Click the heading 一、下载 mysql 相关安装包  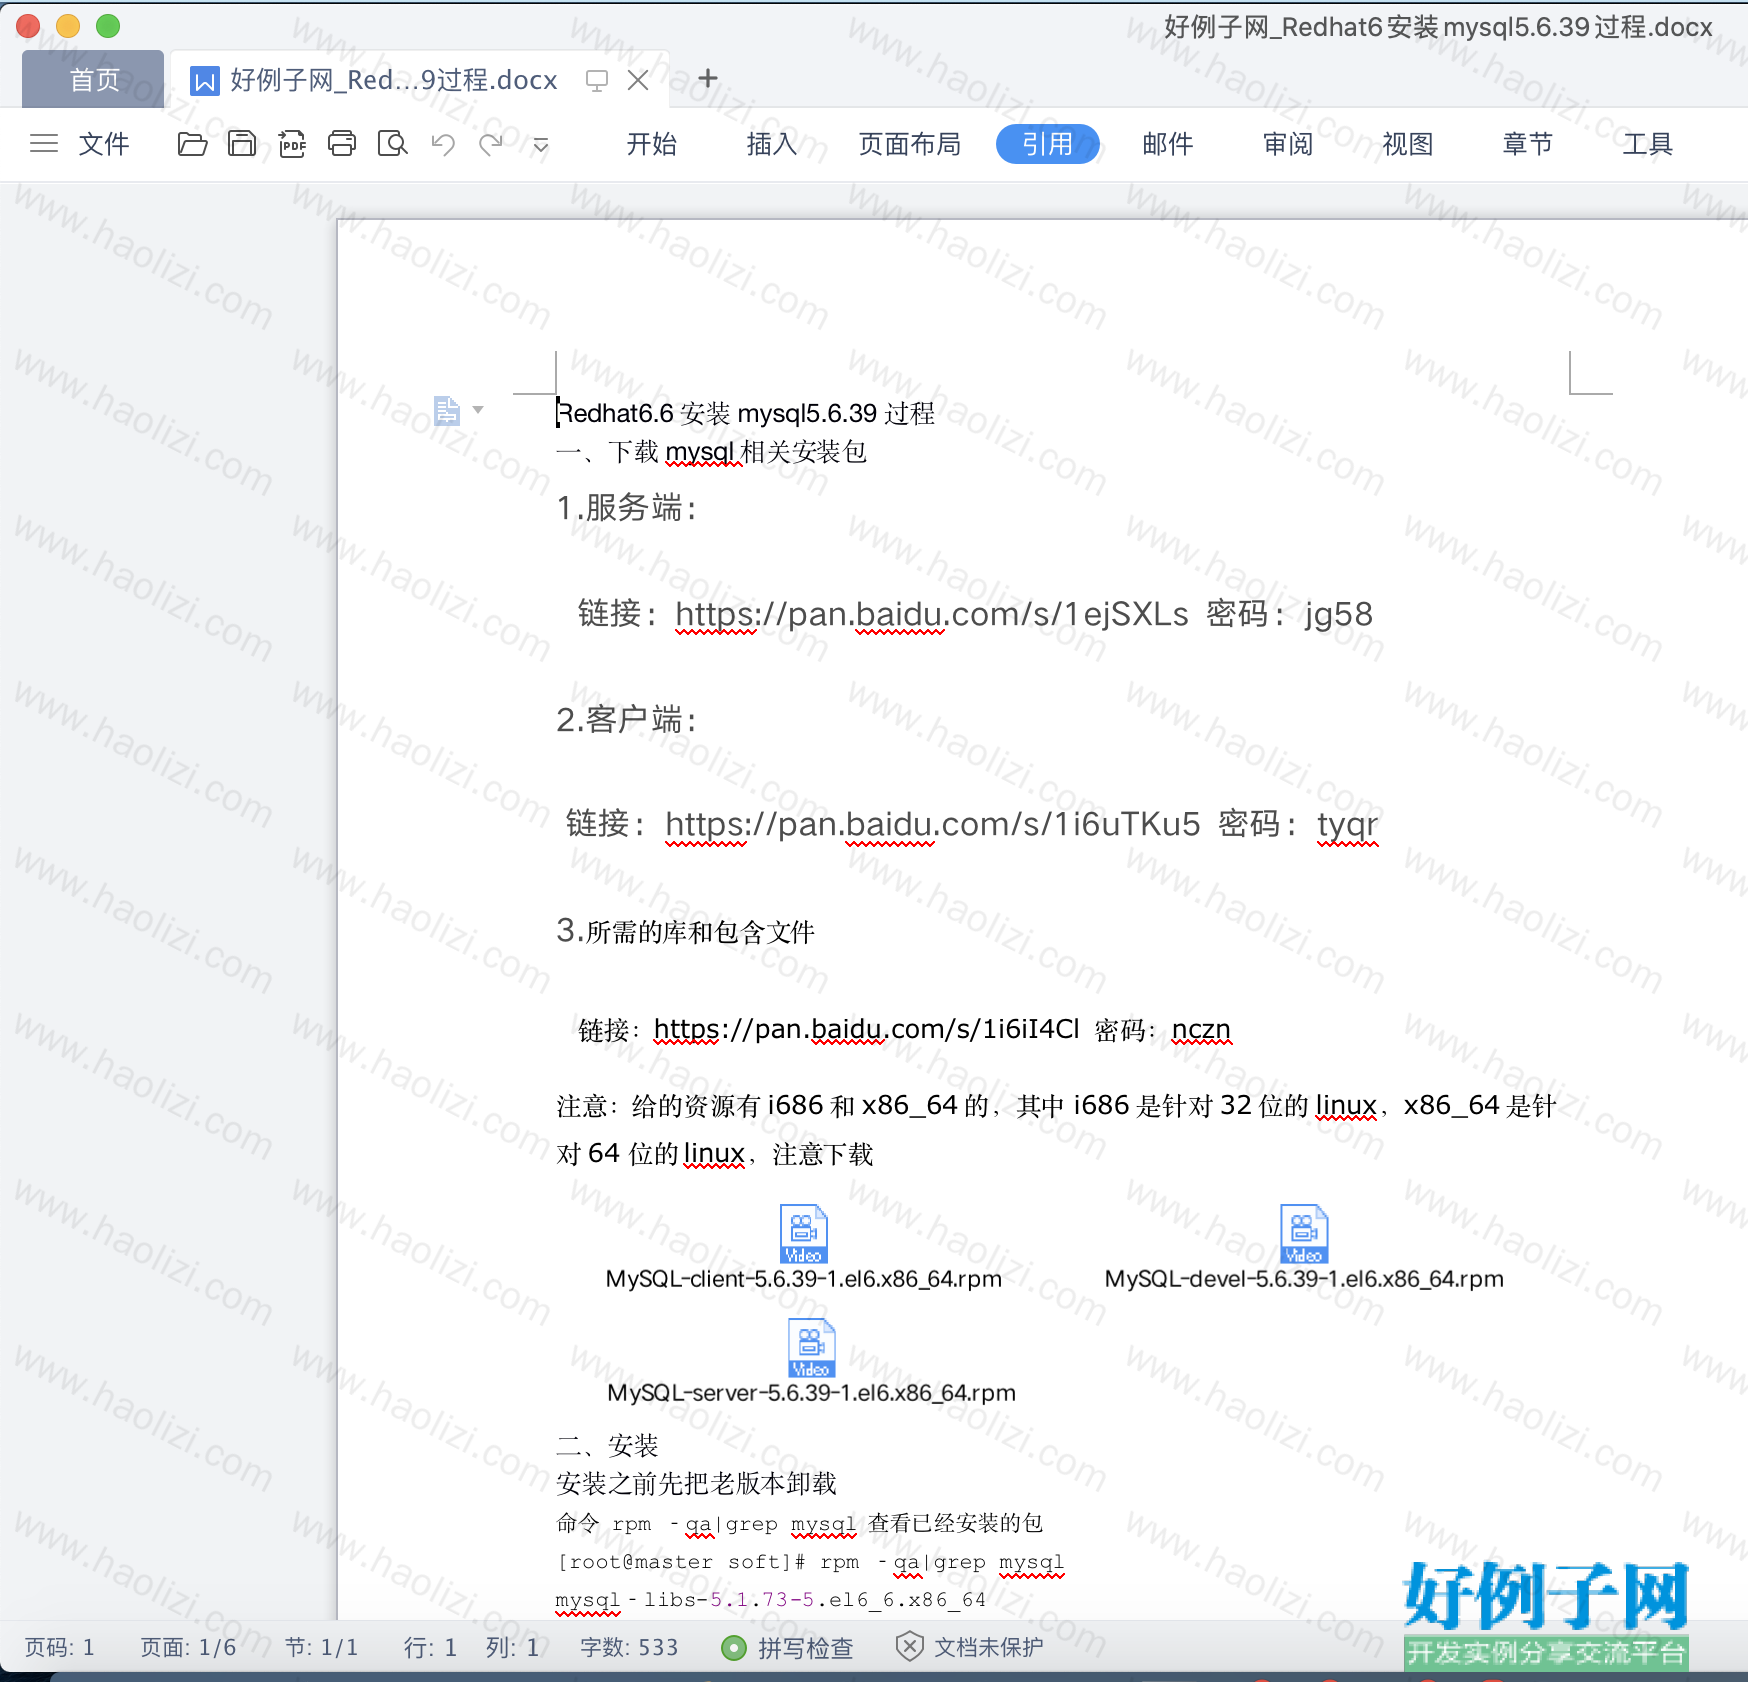click(712, 452)
